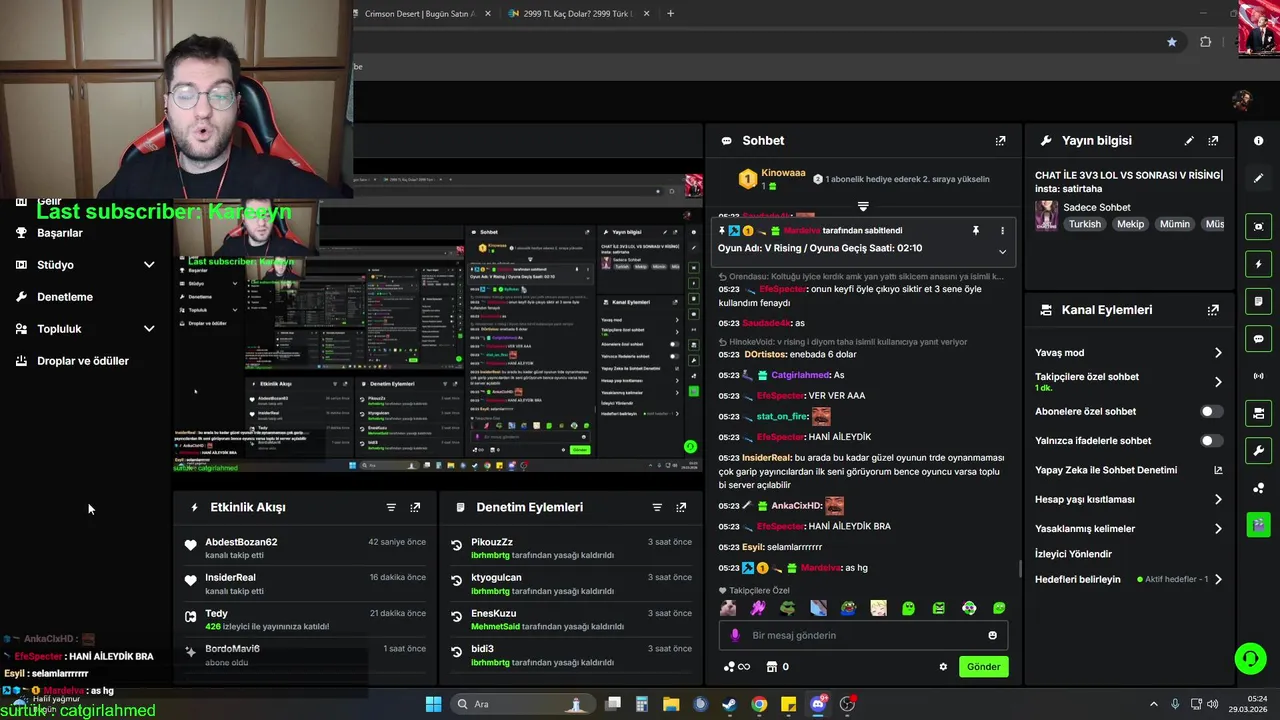Click the chat panel scrollbar
The width and height of the screenshot is (1280, 720).
click(1020, 569)
